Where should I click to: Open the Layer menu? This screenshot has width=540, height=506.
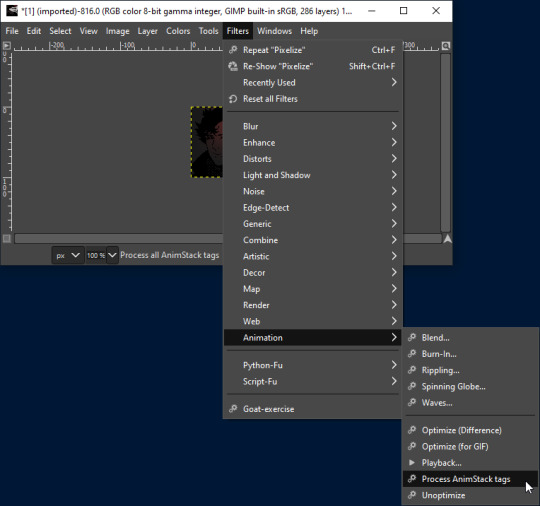147,31
